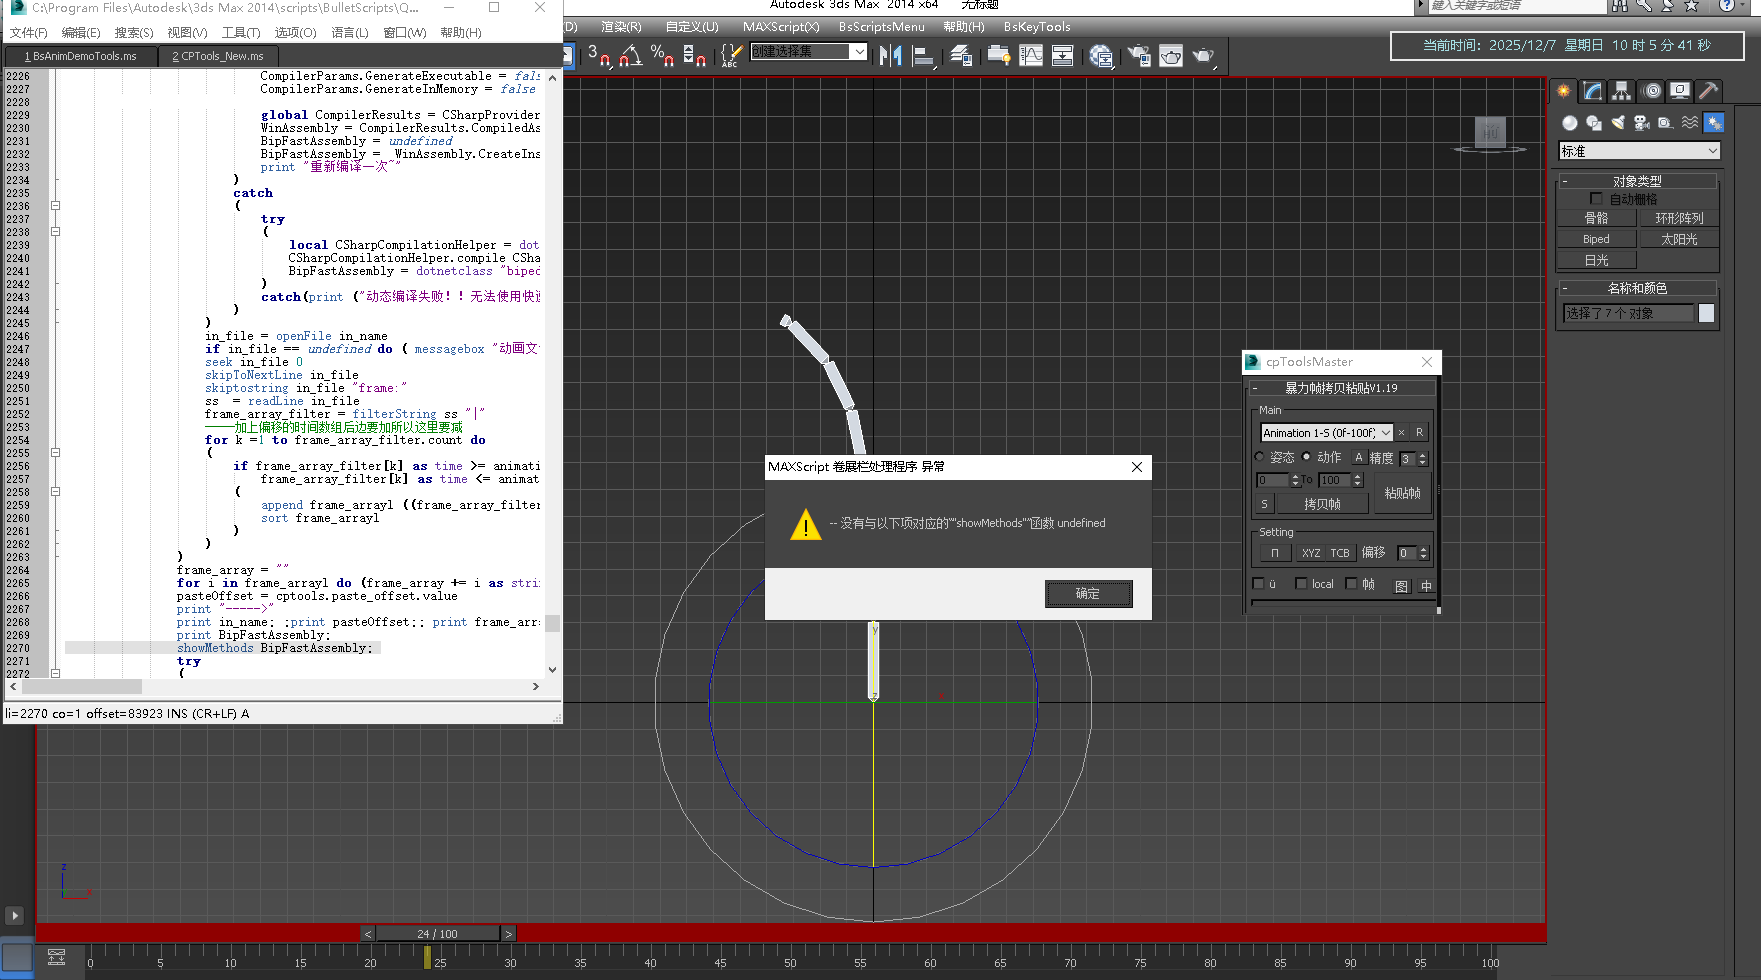Enable the 自动栅格 checkbox
Screen dimensions: 1761x980
click(x=1596, y=199)
